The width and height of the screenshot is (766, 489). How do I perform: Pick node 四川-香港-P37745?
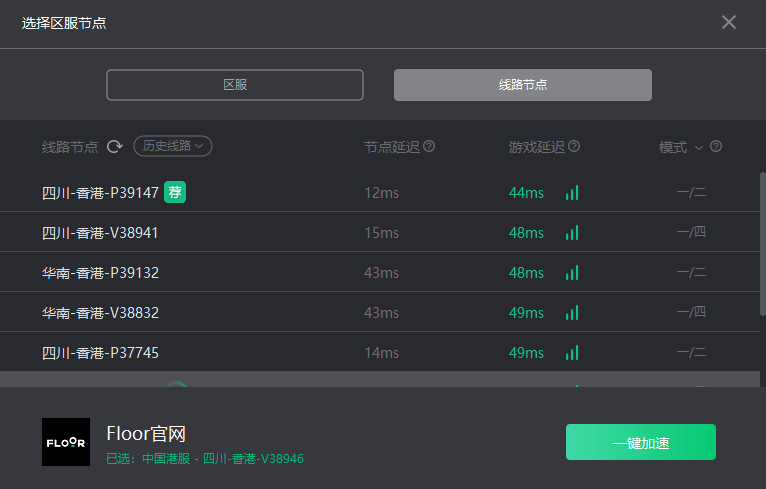[x=100, y=352]
